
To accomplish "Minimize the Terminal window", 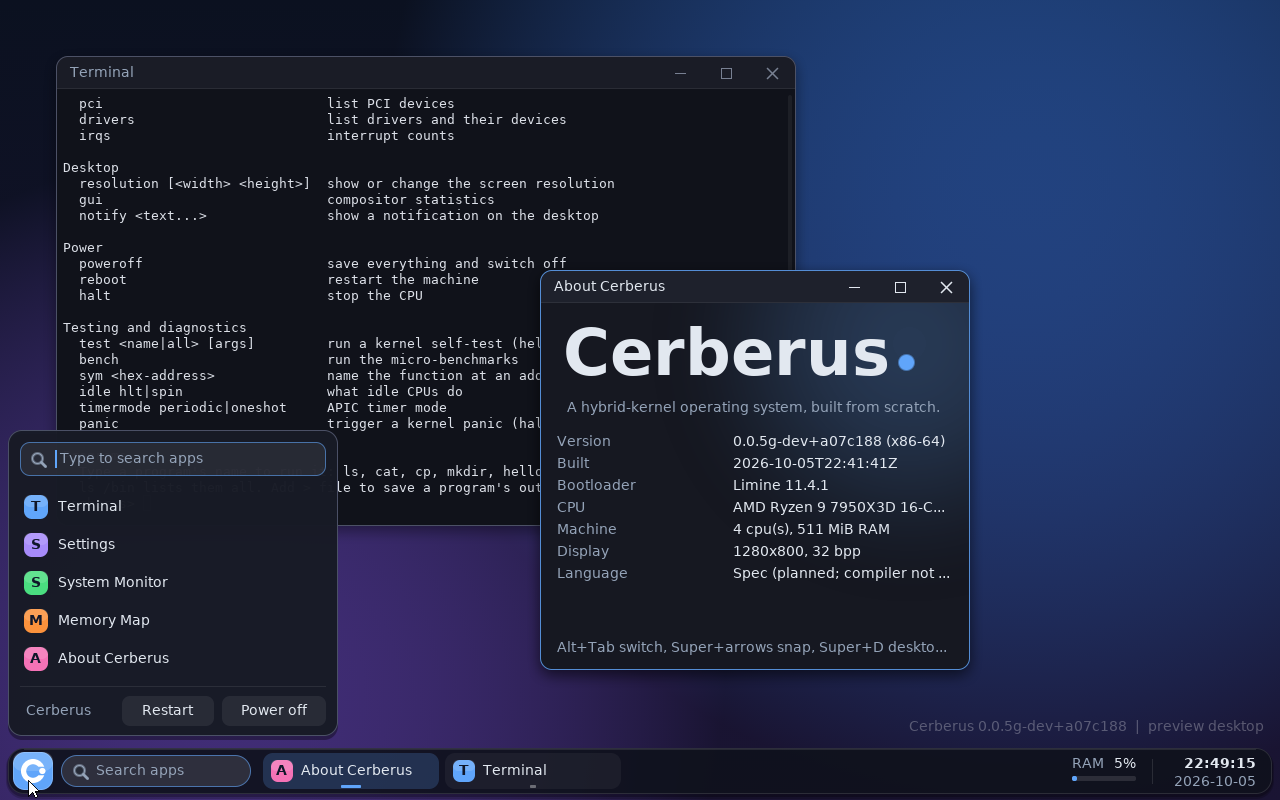I will tap(680, 73).
